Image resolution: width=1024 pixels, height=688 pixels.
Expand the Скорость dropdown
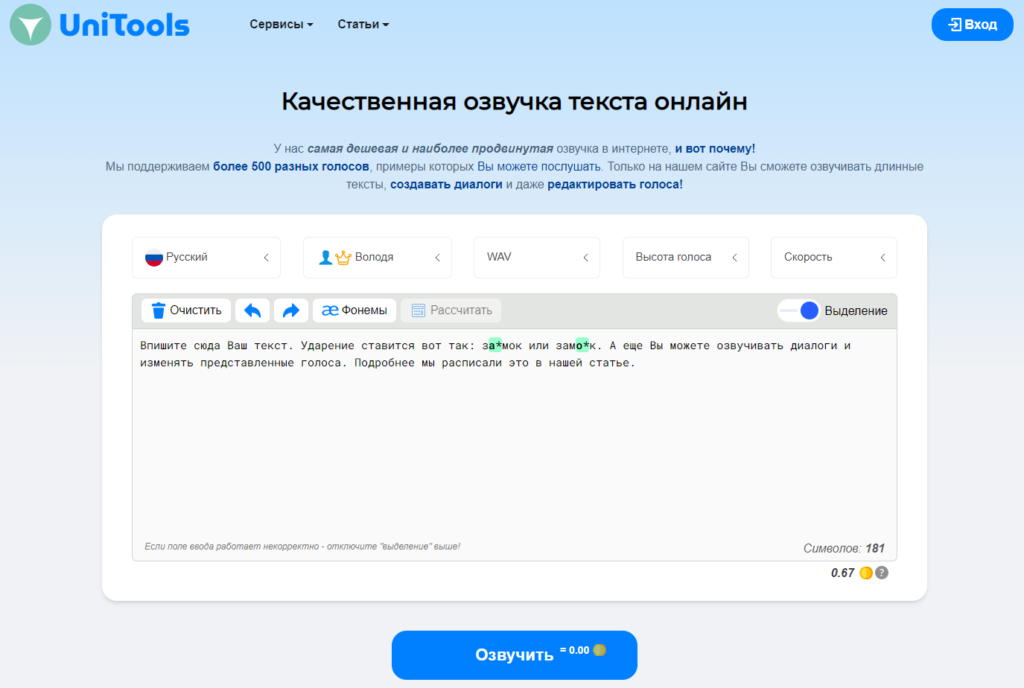pos(833,257)
